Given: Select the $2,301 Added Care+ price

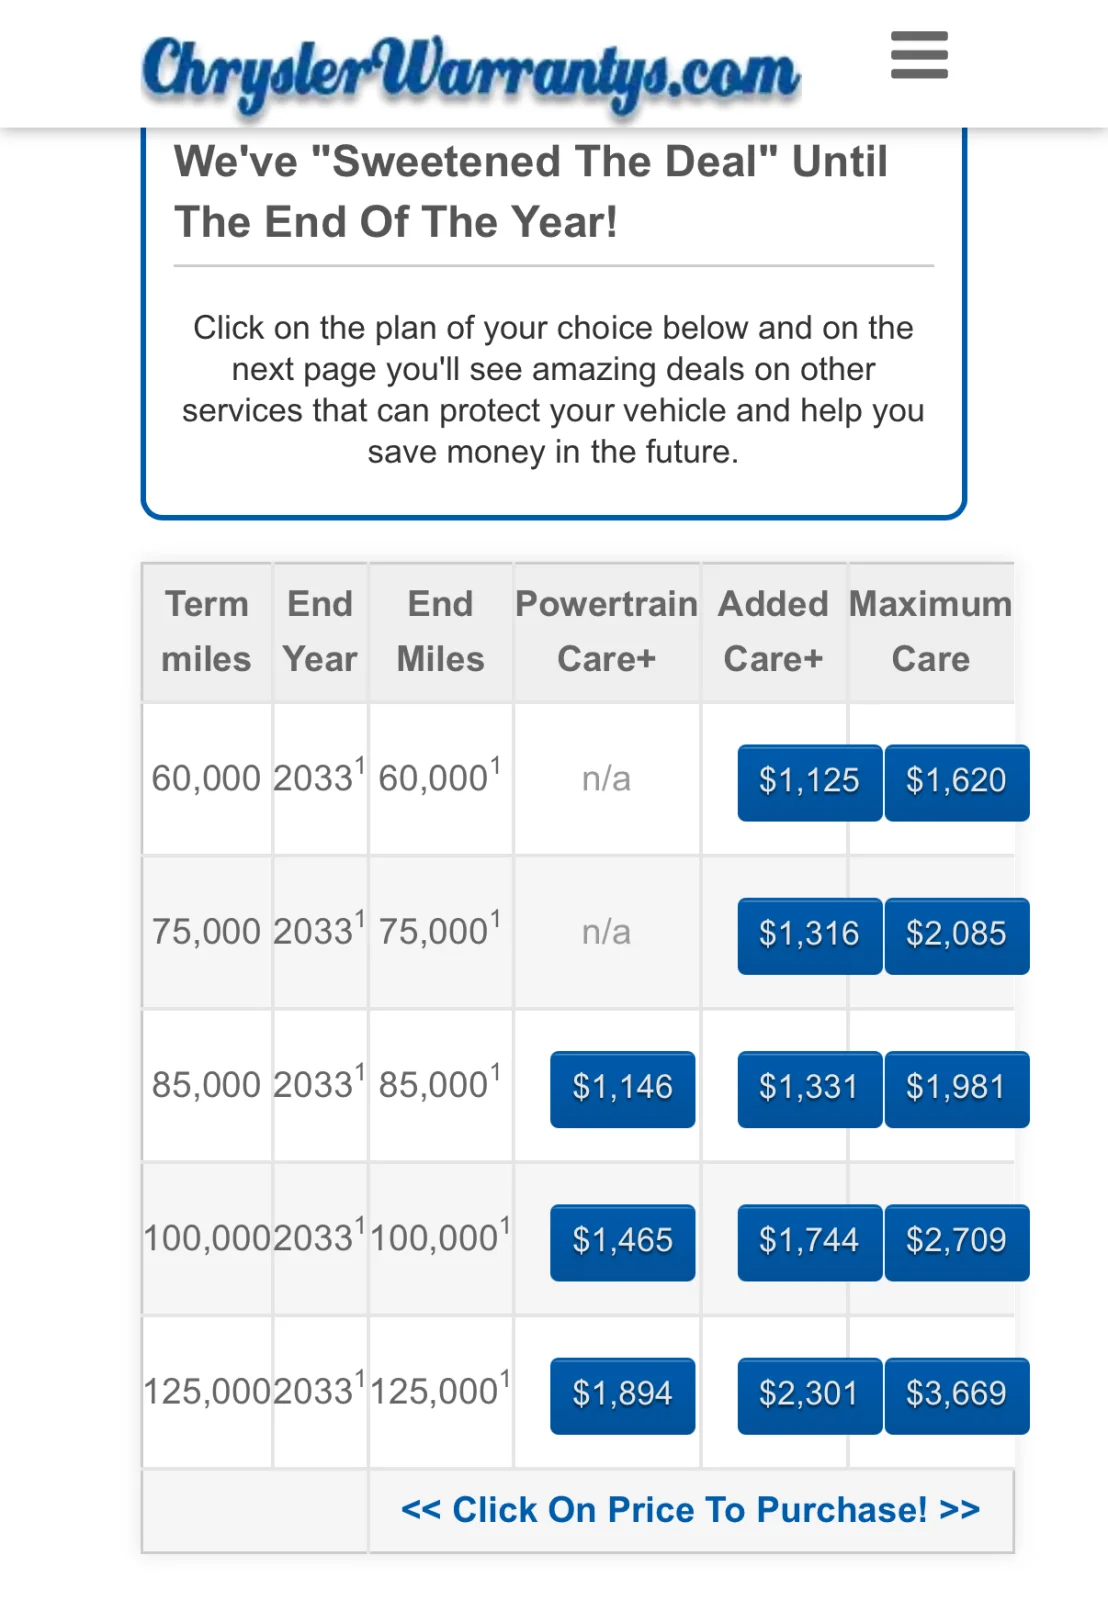Looking at the screenshot, I should point(810,1396).
